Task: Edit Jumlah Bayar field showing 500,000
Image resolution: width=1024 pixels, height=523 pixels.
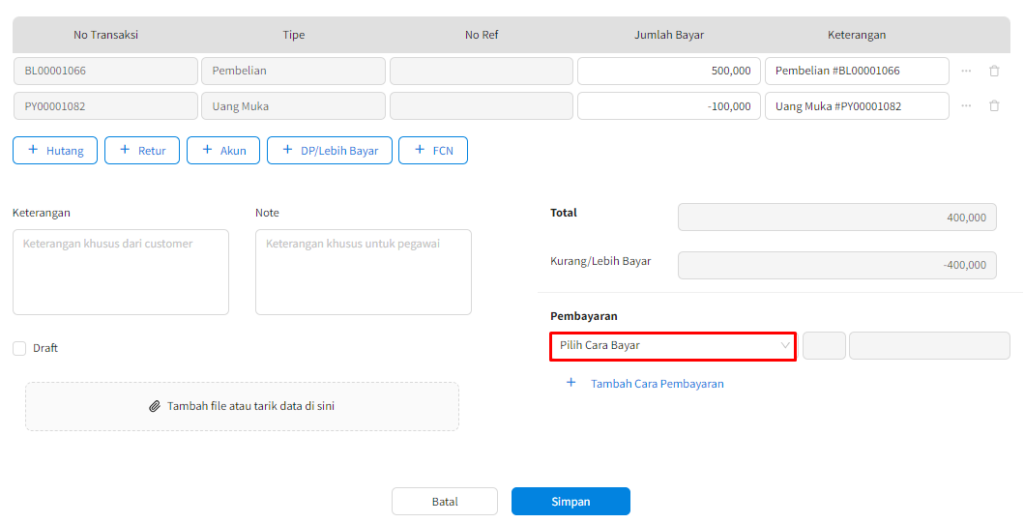Action: pyautogui.click(x=668, y=71)
